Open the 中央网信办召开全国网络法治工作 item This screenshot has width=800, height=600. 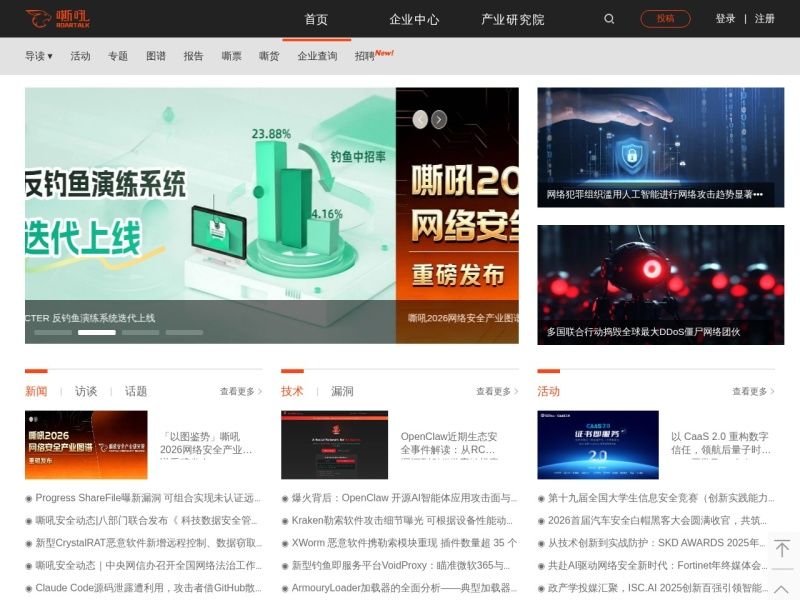pyautogui.click(x=148, y=565)
